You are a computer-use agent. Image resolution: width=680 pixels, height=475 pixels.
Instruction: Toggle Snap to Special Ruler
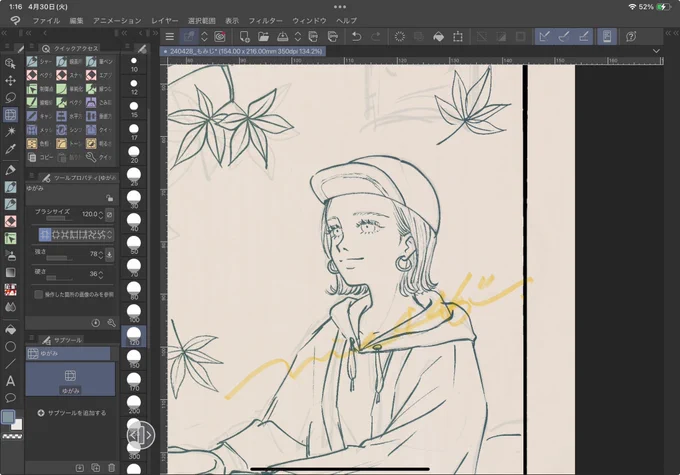[x=564, y=37]
